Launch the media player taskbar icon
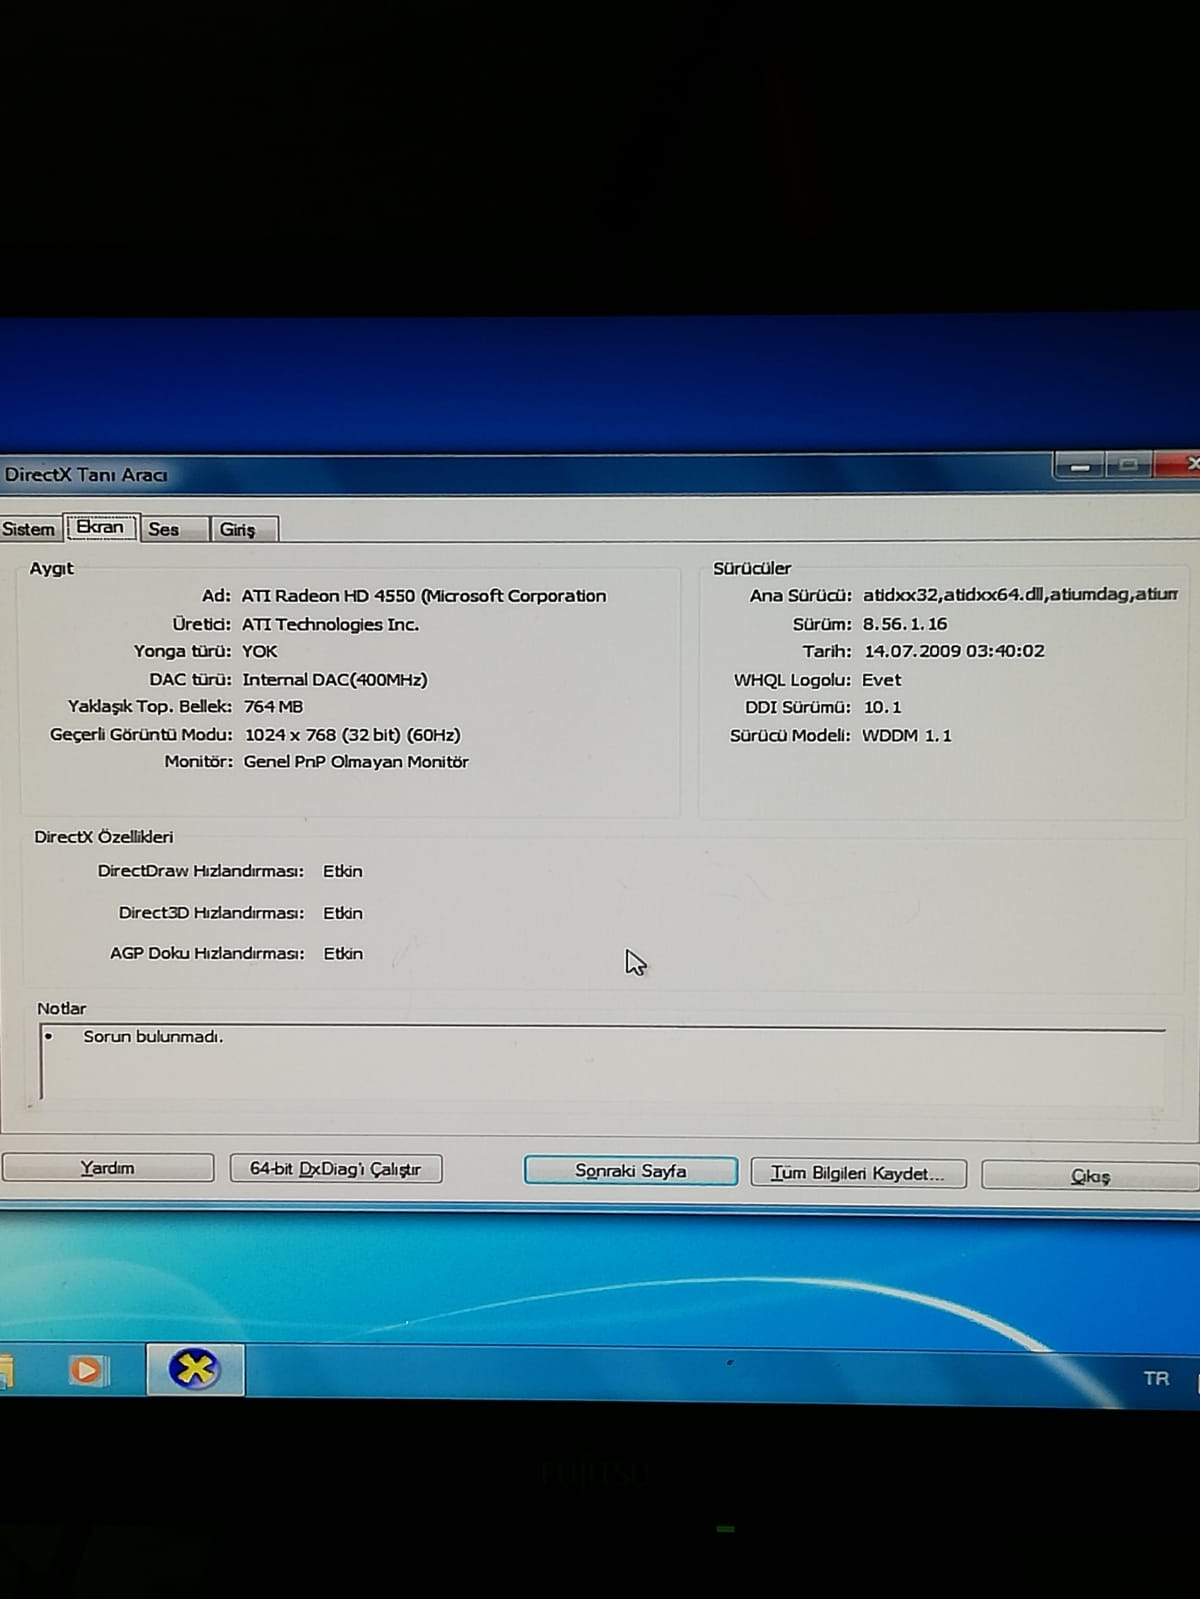 [x=88, y=1369]
